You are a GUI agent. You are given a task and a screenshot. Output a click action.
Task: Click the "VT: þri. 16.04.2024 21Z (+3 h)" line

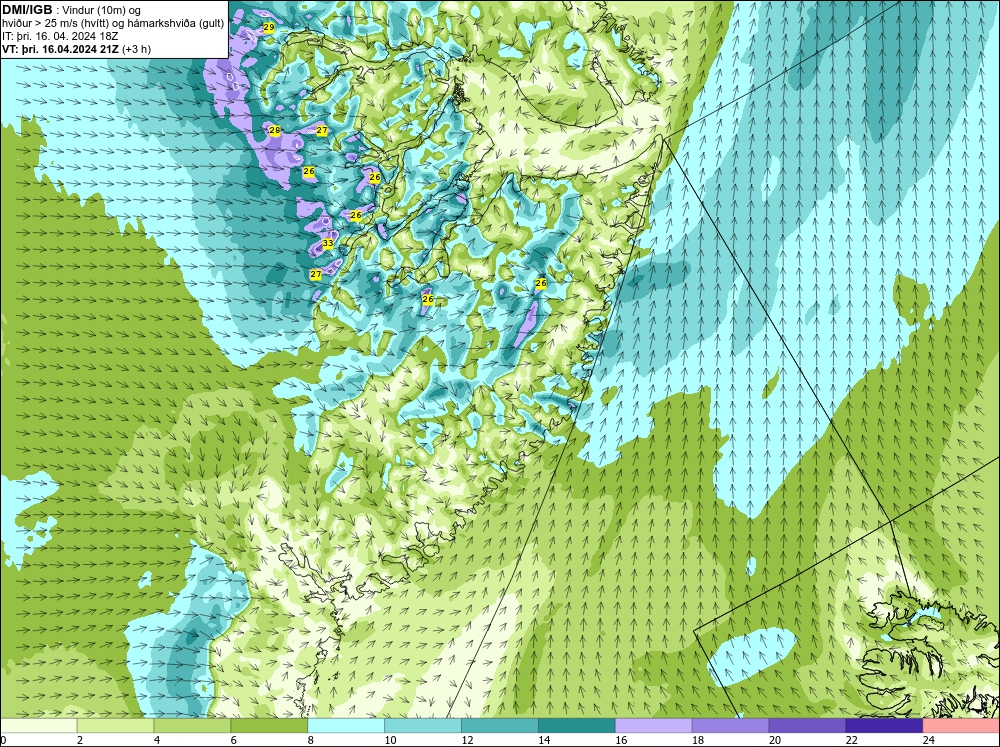tap(77, 49)
